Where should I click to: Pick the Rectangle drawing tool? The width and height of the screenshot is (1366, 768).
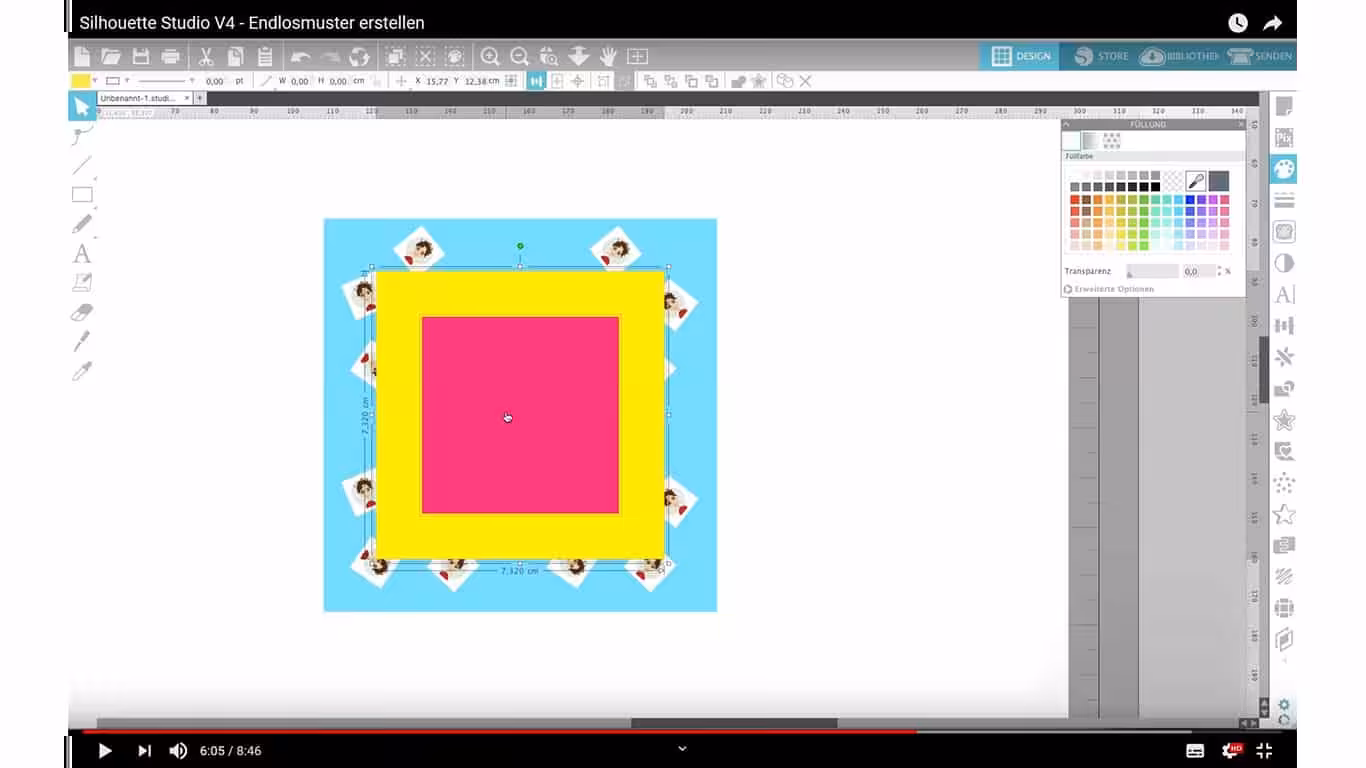(x=82, y=195)
